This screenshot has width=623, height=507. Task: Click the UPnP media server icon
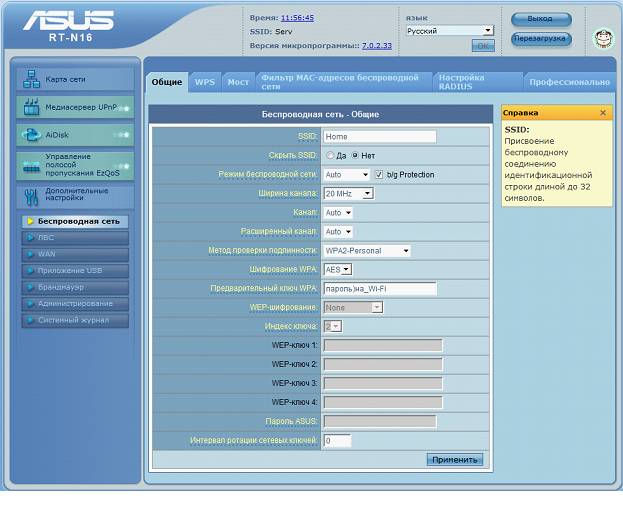31,107
